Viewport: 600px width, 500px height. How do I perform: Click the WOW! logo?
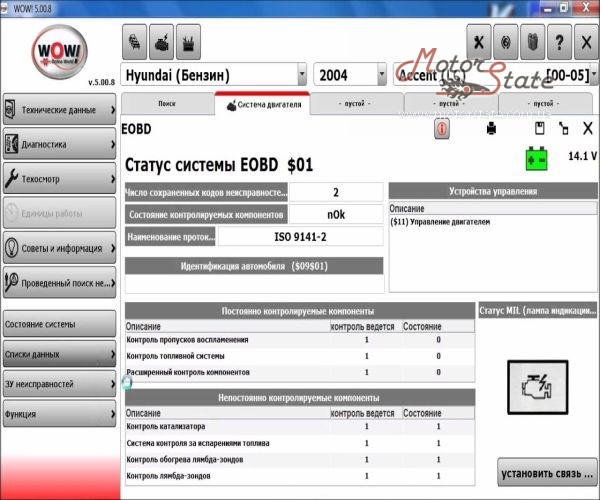(x=60, y=51)
